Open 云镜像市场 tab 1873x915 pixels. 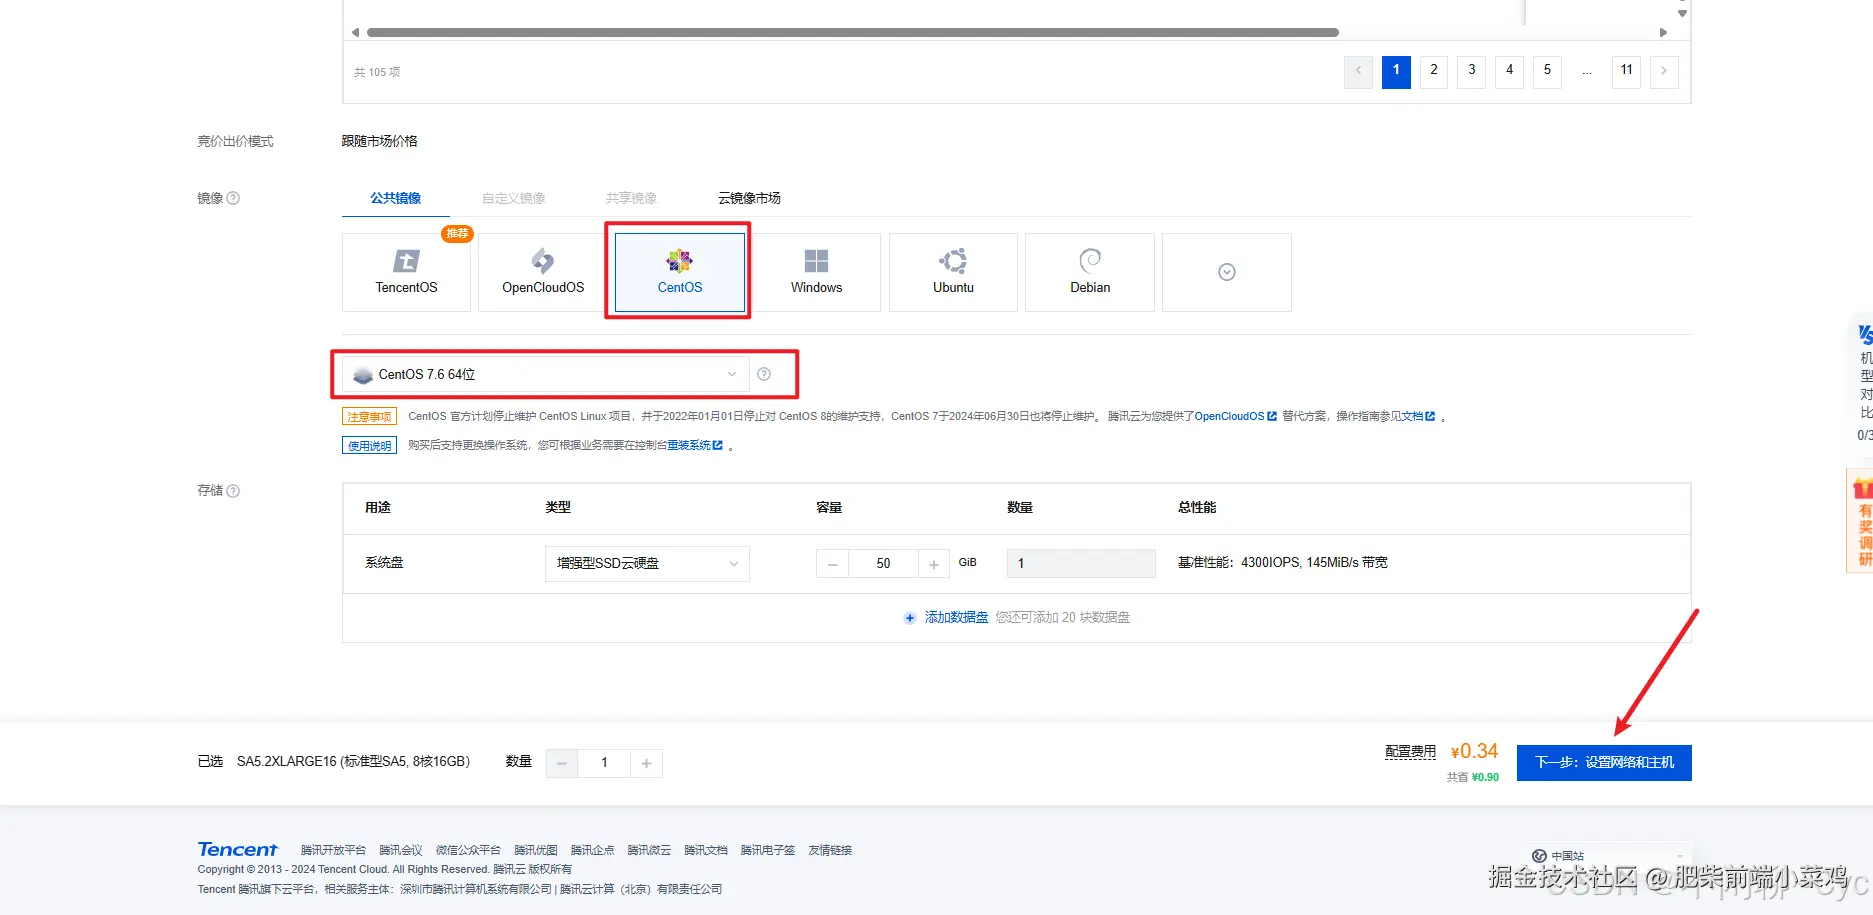pyautogui.click(x=749, y=198)
